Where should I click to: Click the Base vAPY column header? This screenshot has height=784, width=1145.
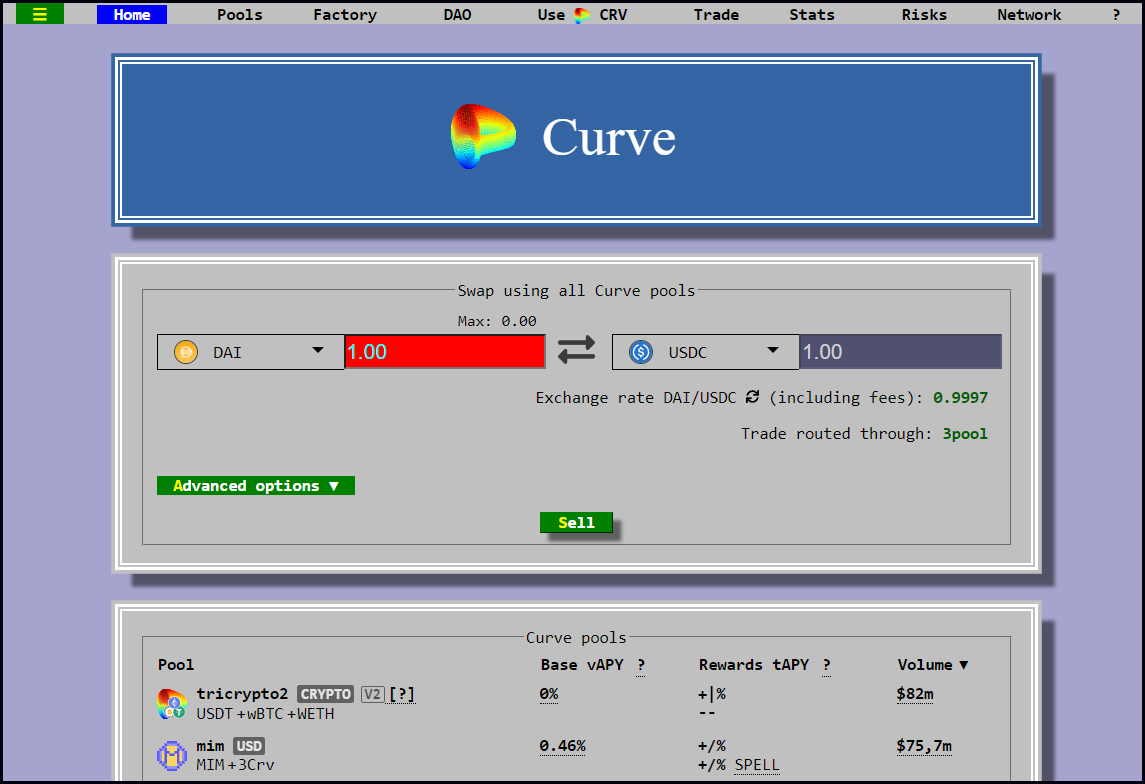coord(582,665)
